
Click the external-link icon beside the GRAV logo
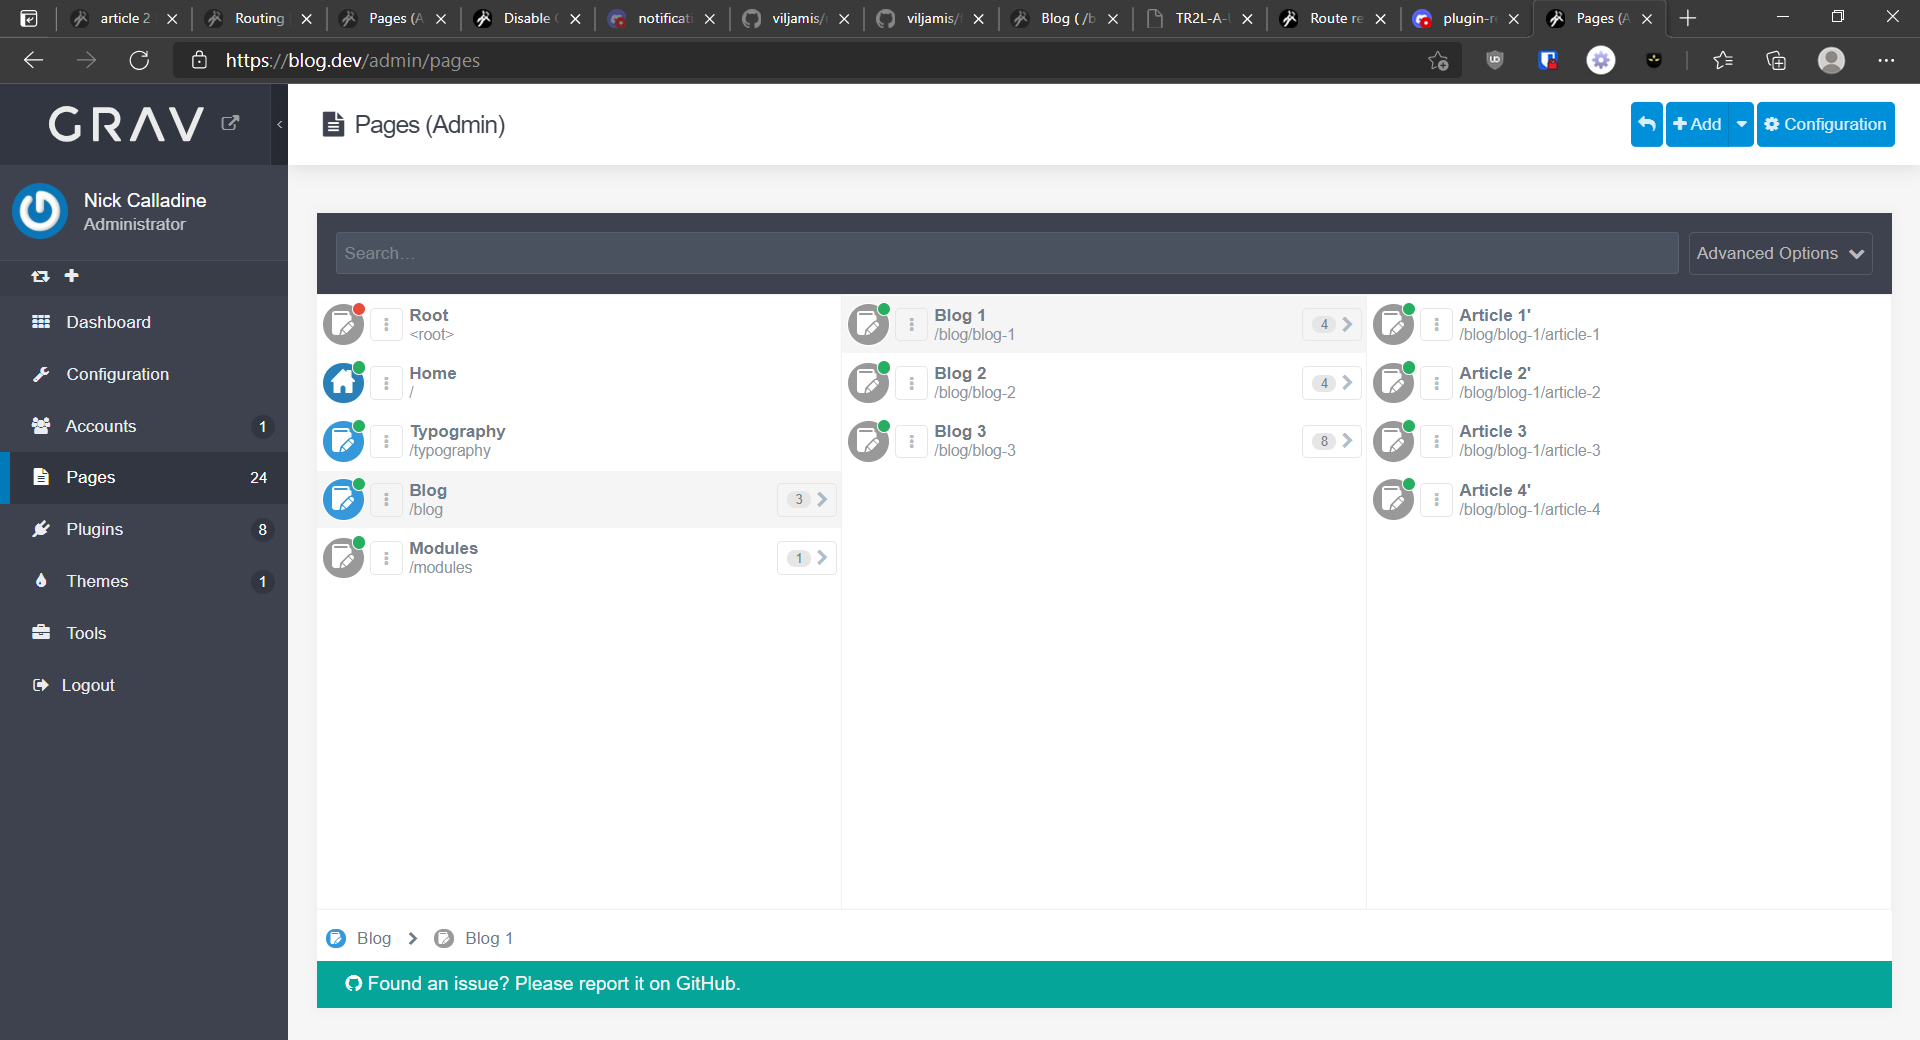230,123
